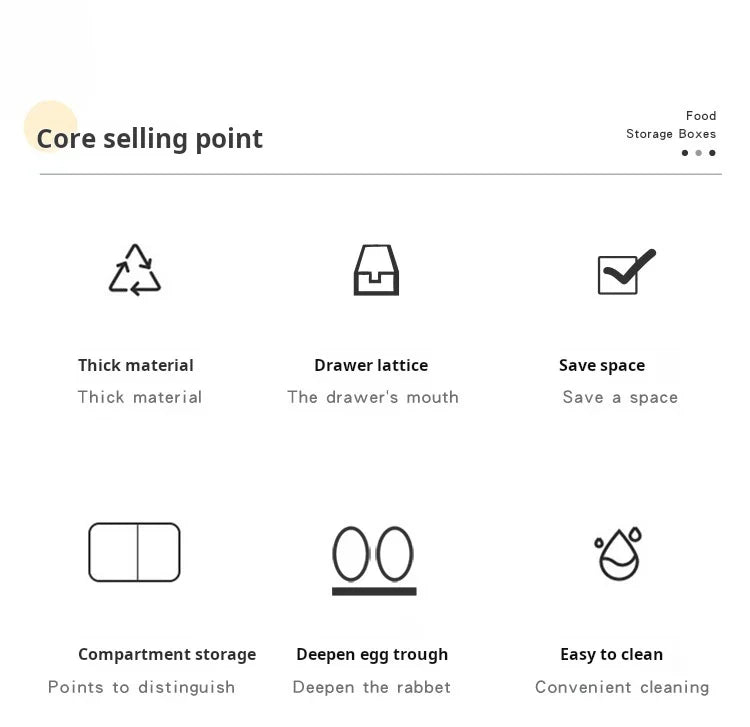Click the Core selling point heading
750x727 pixels.
click(x=150, y=138)
